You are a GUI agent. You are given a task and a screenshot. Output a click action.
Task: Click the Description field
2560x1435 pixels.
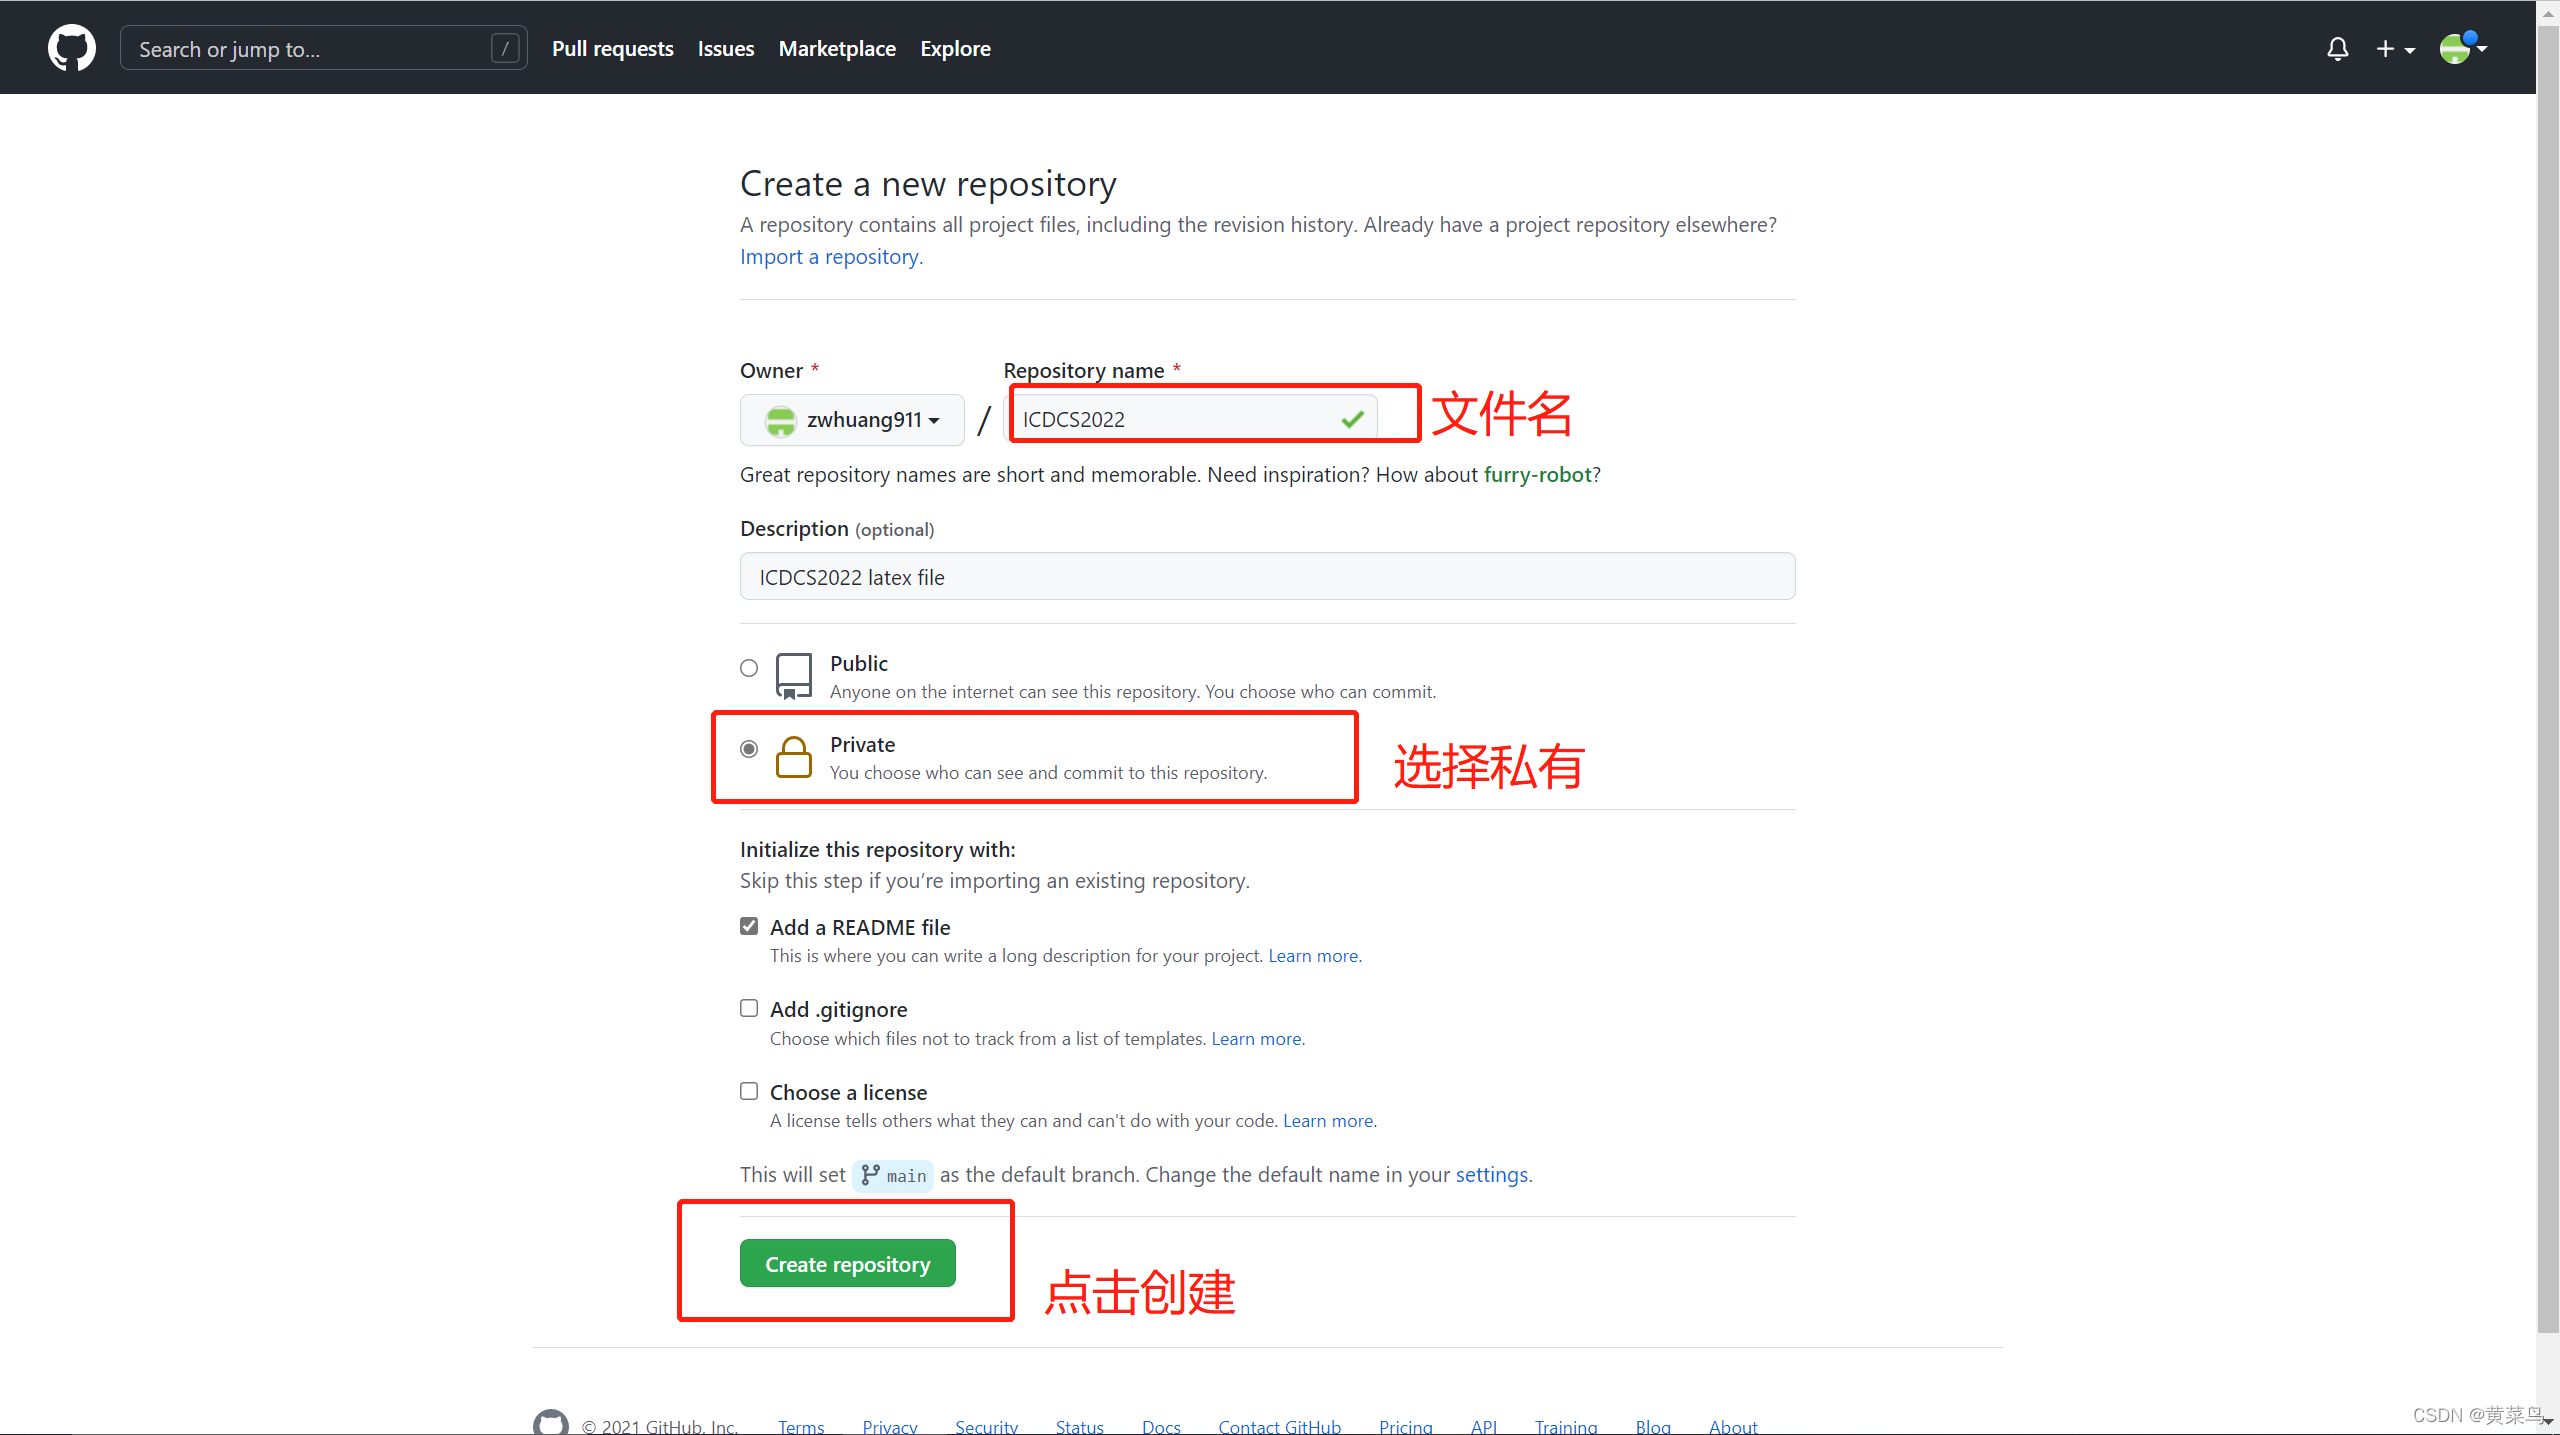tap(1267, 577)
